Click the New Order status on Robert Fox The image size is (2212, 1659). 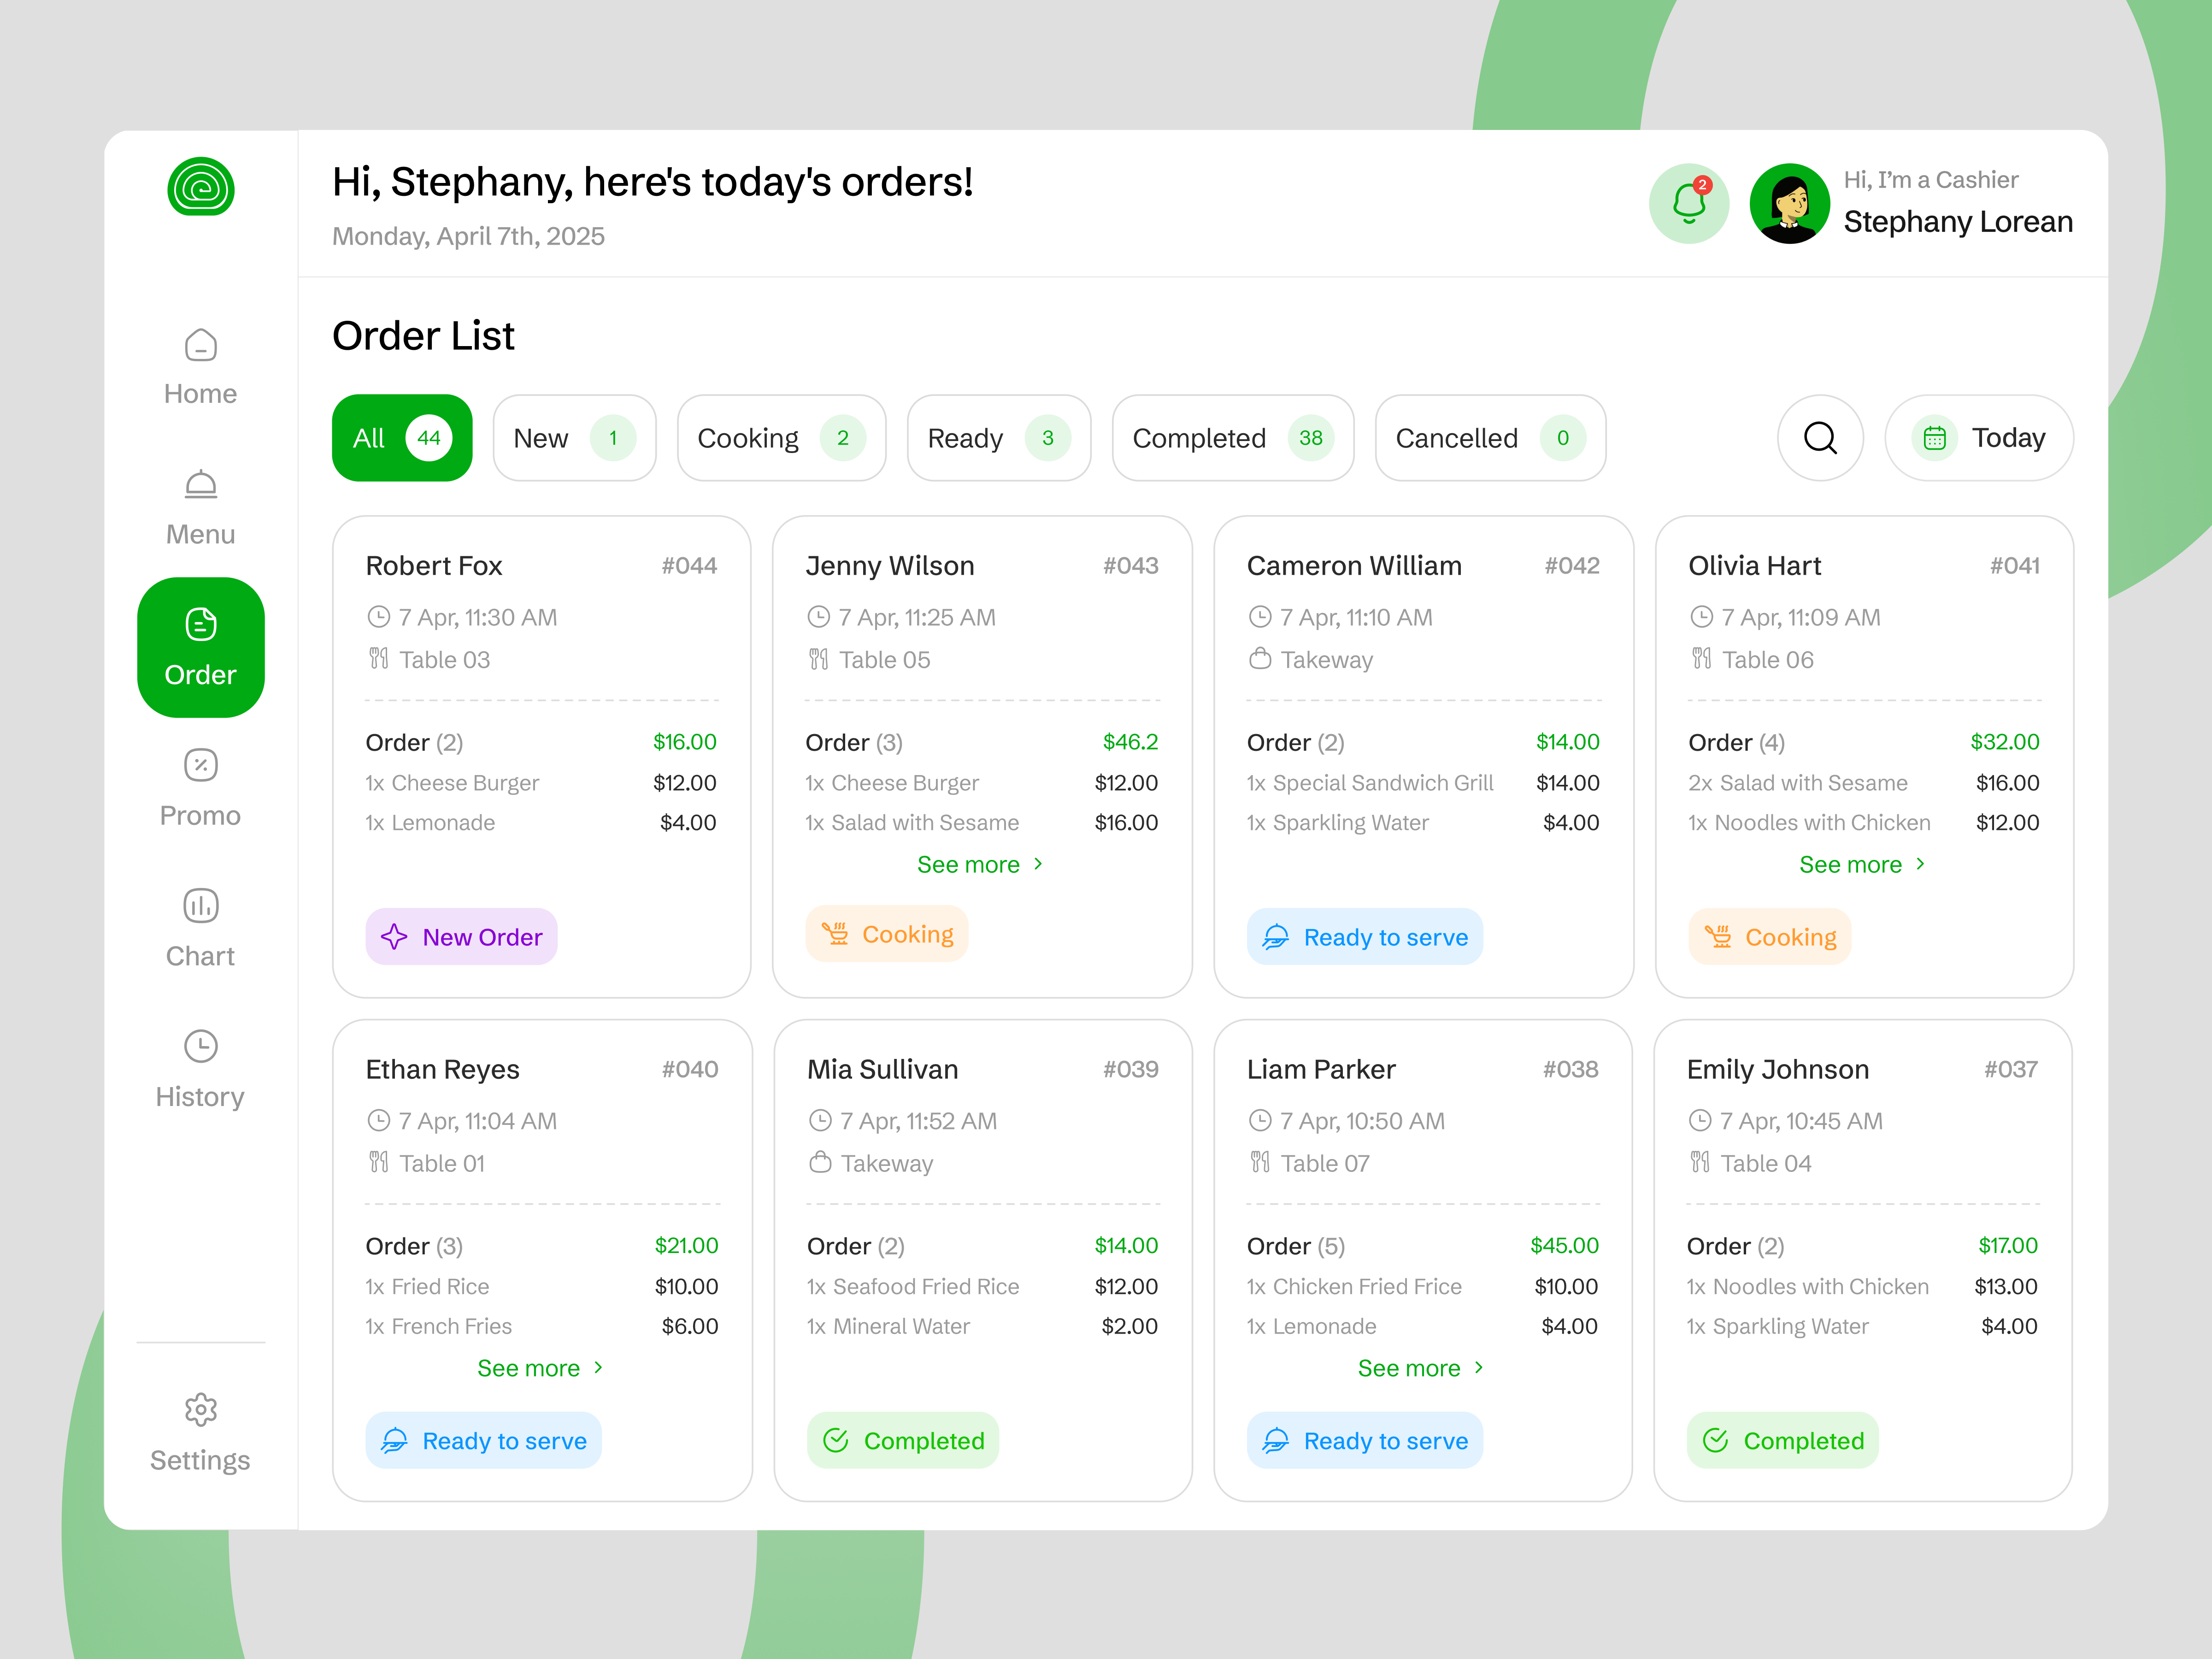(461, 937)
